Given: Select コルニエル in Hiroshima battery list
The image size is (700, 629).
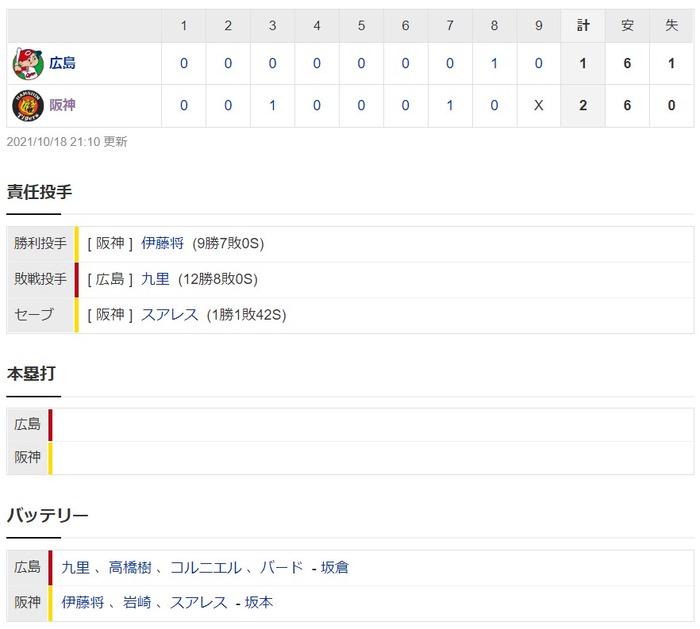Looking at the screenshot, I should click(206, 568).
